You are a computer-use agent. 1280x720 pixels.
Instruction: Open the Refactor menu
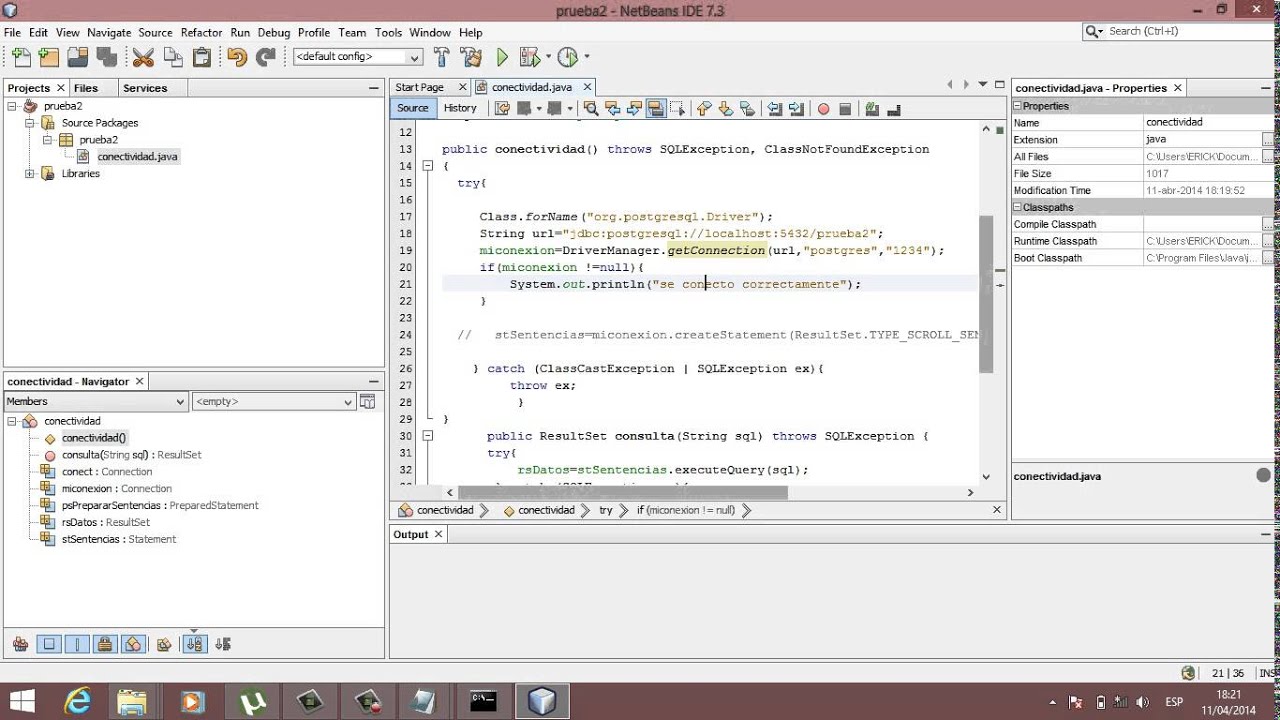point(202,32)
